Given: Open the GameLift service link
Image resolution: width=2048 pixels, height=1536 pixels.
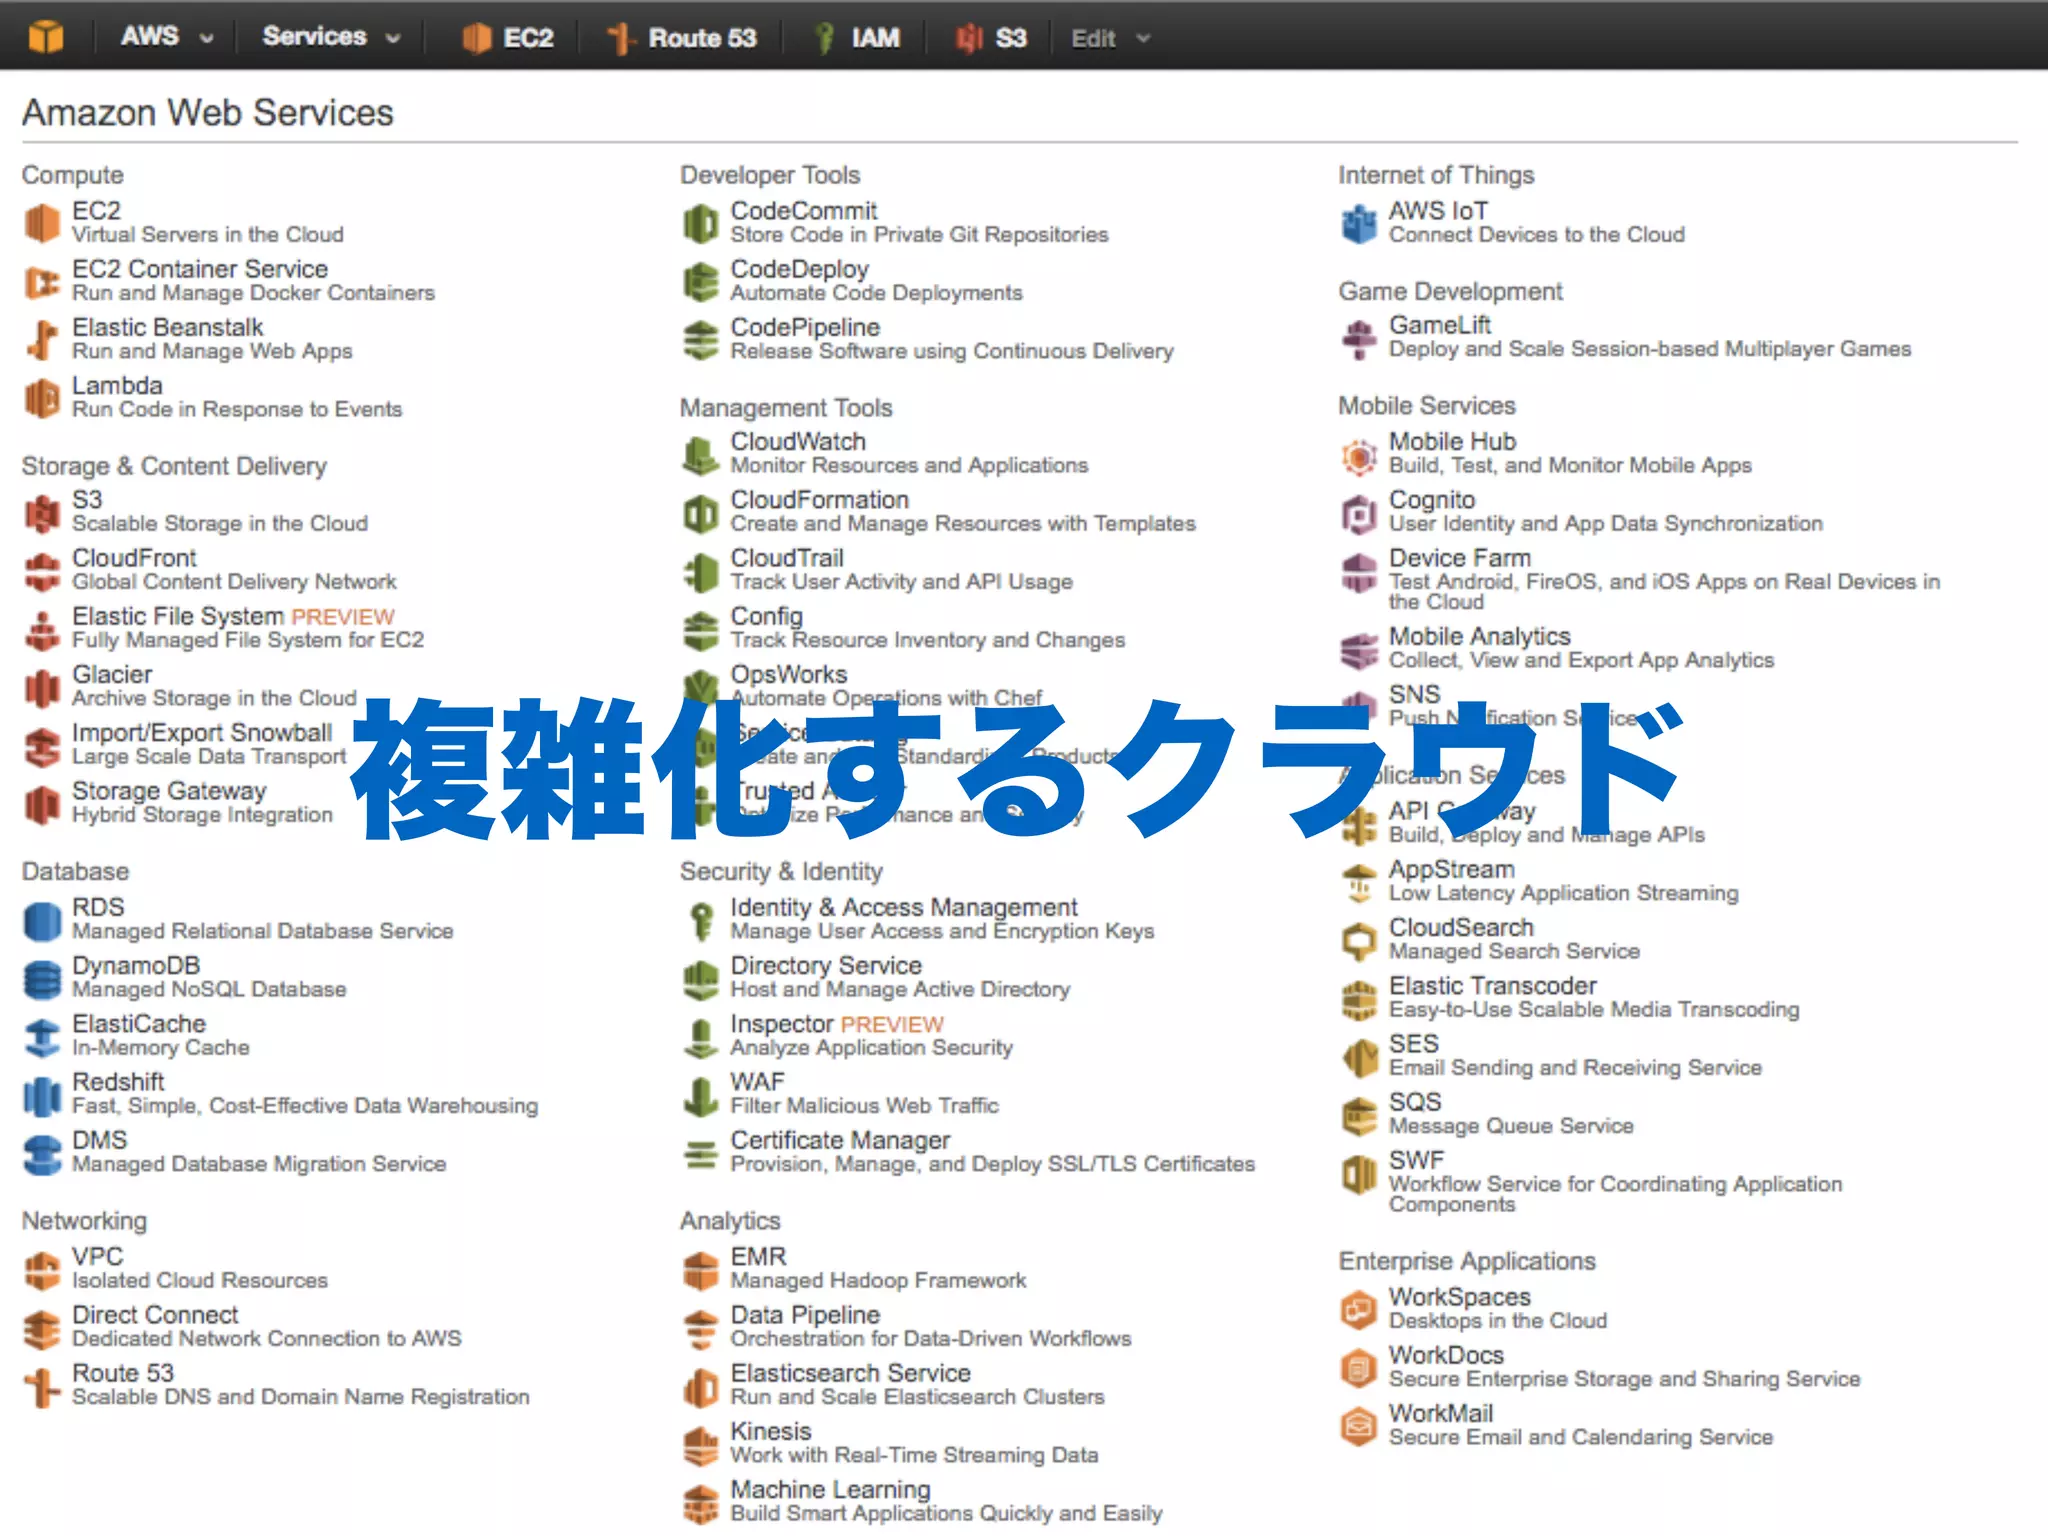Looking at the screenshot, I should click(x=1439, y=326).
